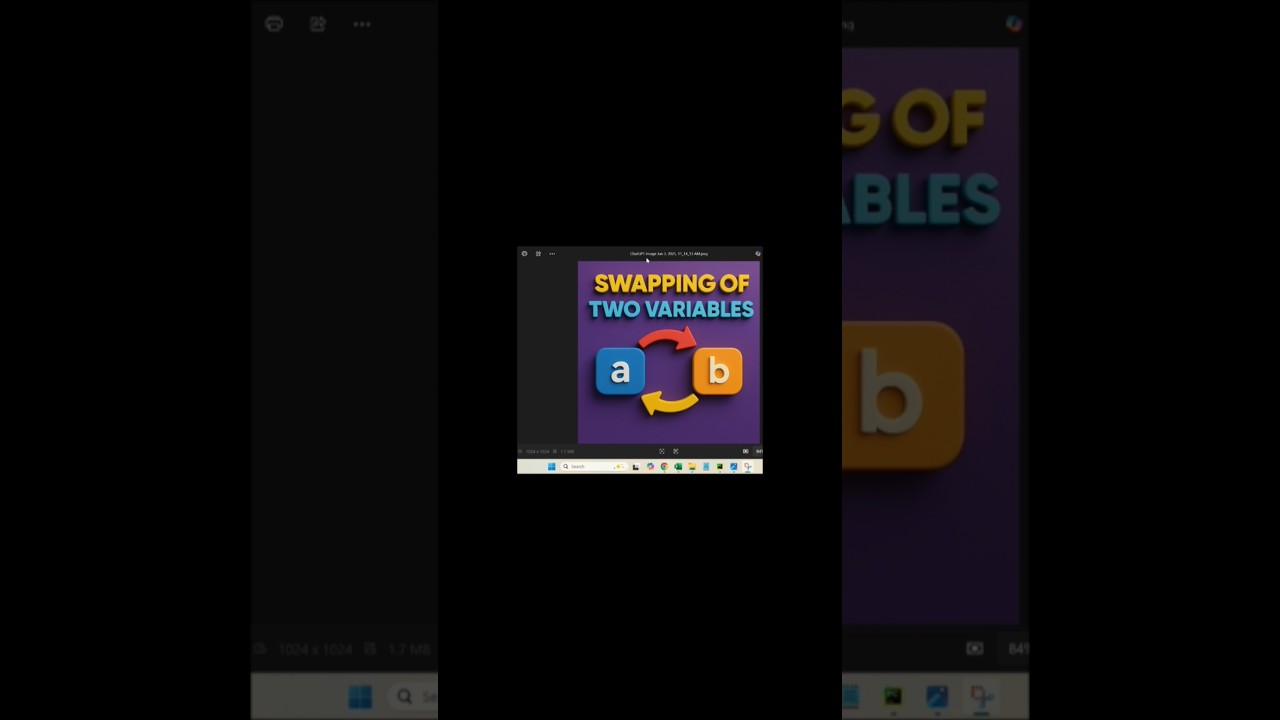Open Task View from the taskbar
This screenshot has height=720, width=1280.
pos(636,467)
